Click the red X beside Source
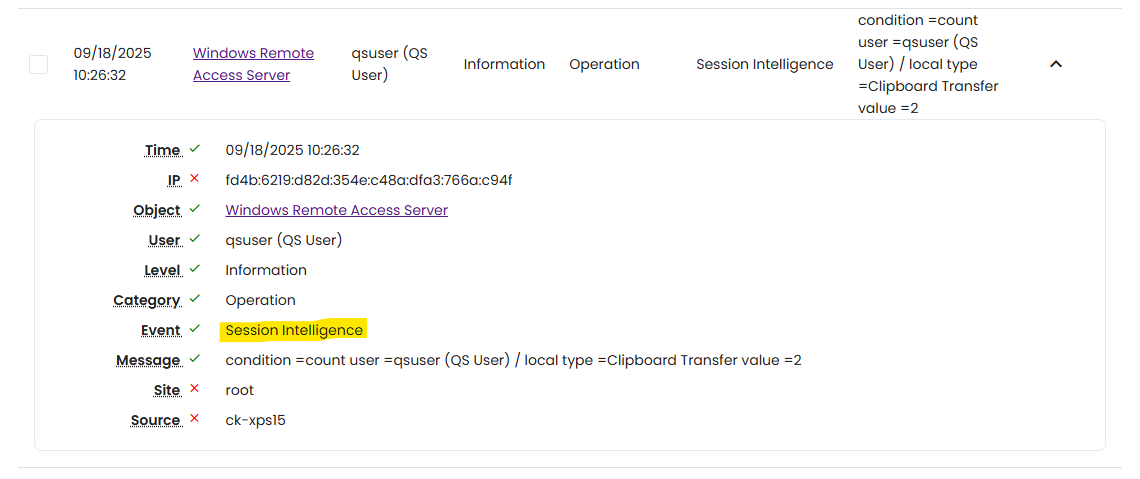Image resolution: width=1140 pixels, height=479 pixels. [x=195, y=419]
